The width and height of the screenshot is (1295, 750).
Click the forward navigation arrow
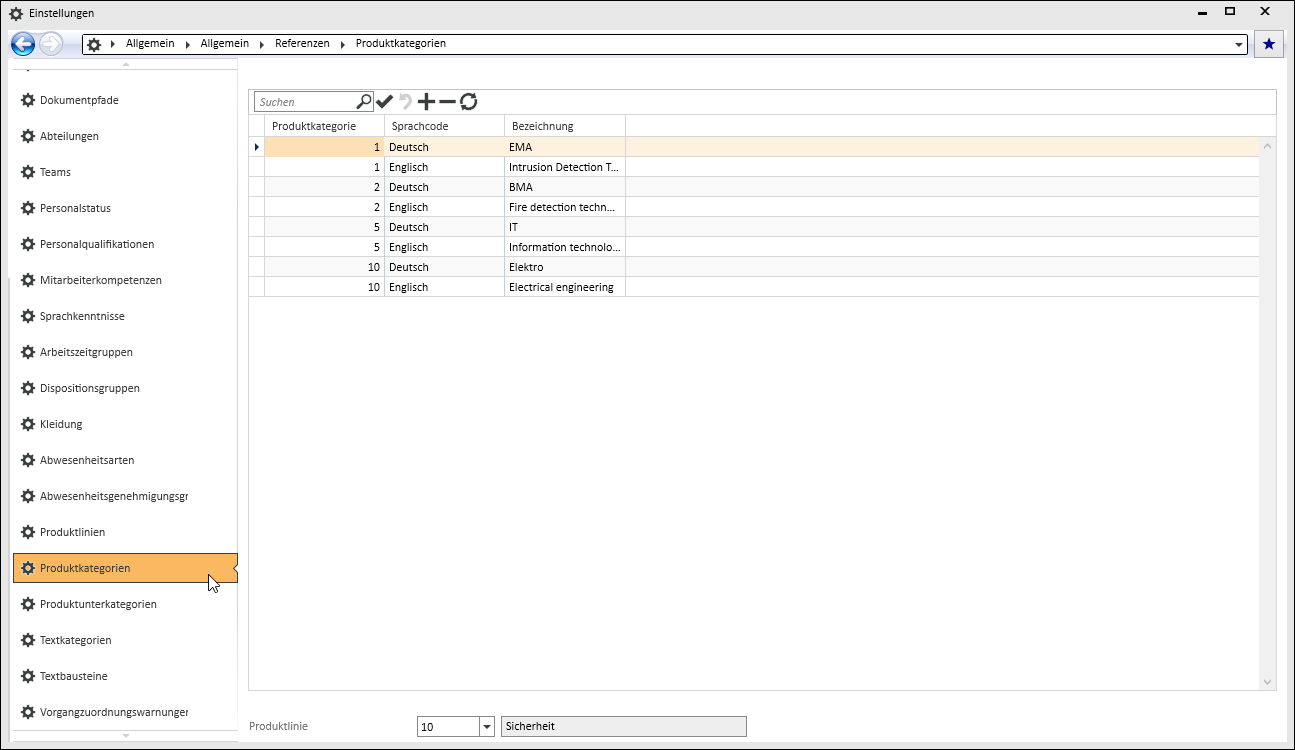[x=51, y=44]
